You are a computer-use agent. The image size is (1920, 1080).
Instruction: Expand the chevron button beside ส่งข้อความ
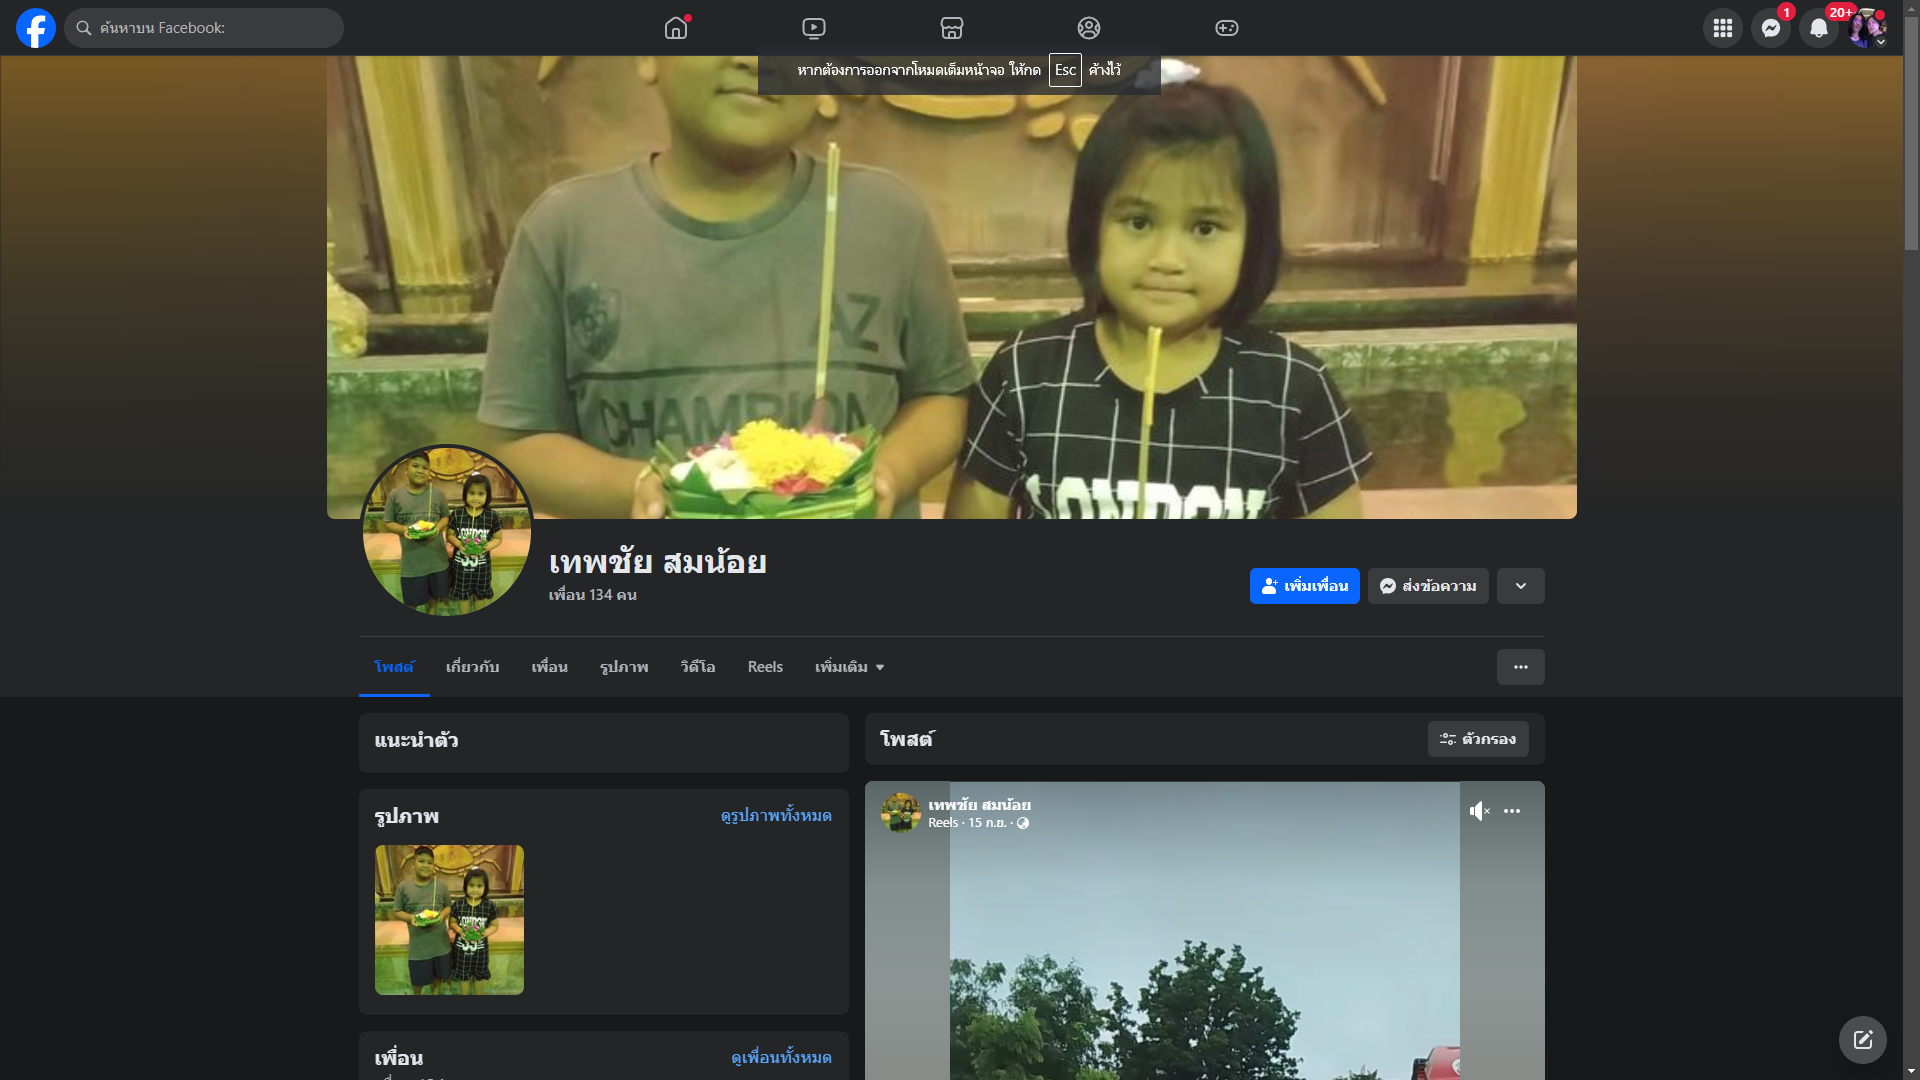(1520, 586)
